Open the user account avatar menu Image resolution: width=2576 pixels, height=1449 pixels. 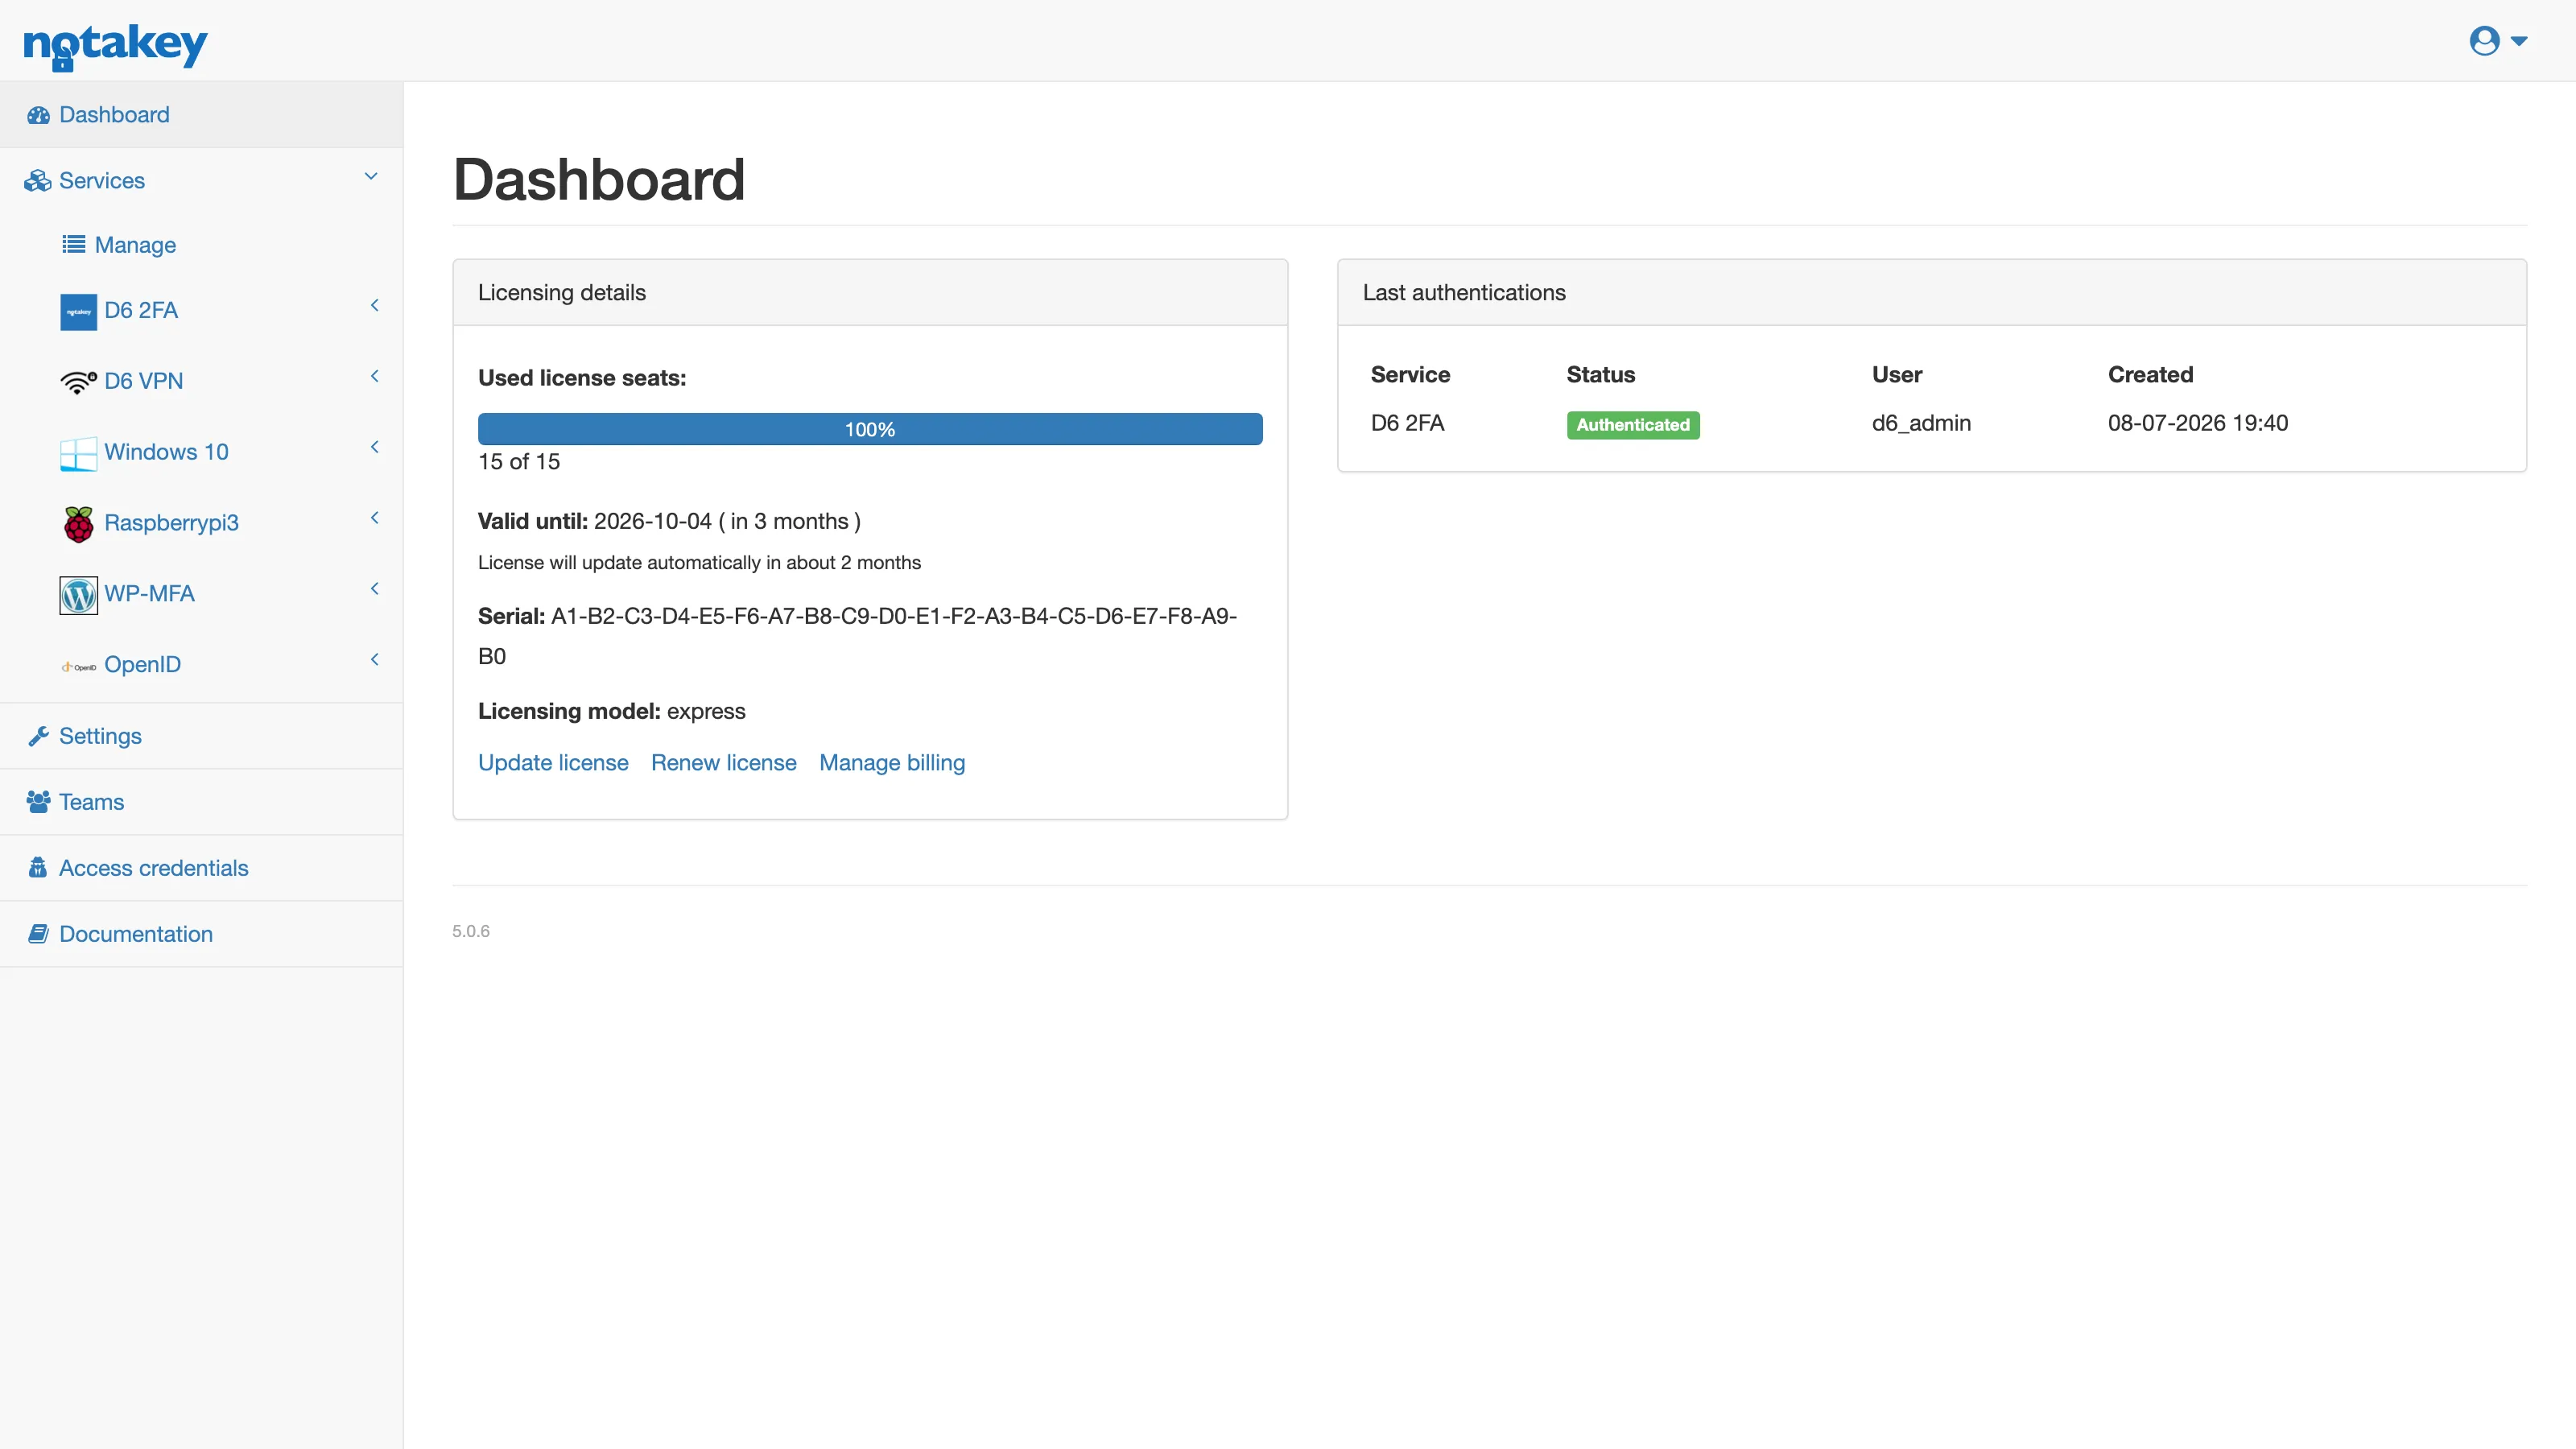(2484, 41)
